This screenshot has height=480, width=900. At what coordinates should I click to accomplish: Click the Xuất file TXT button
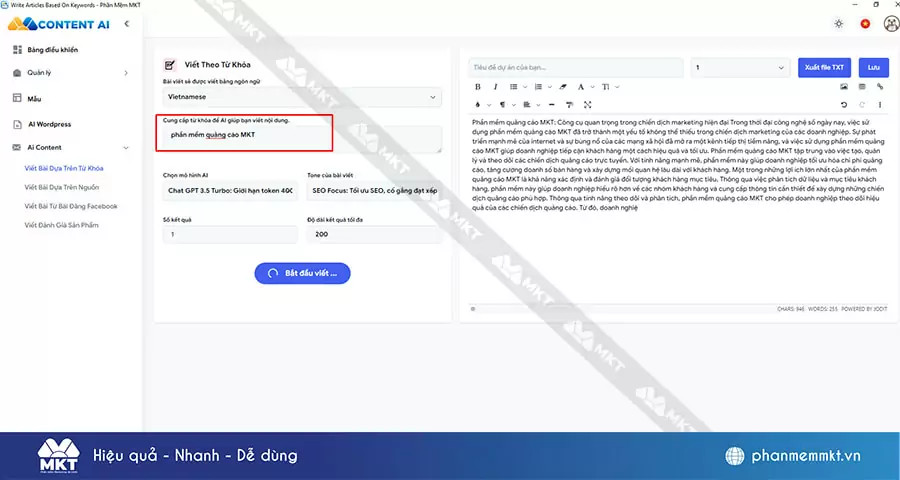[824, 67]
